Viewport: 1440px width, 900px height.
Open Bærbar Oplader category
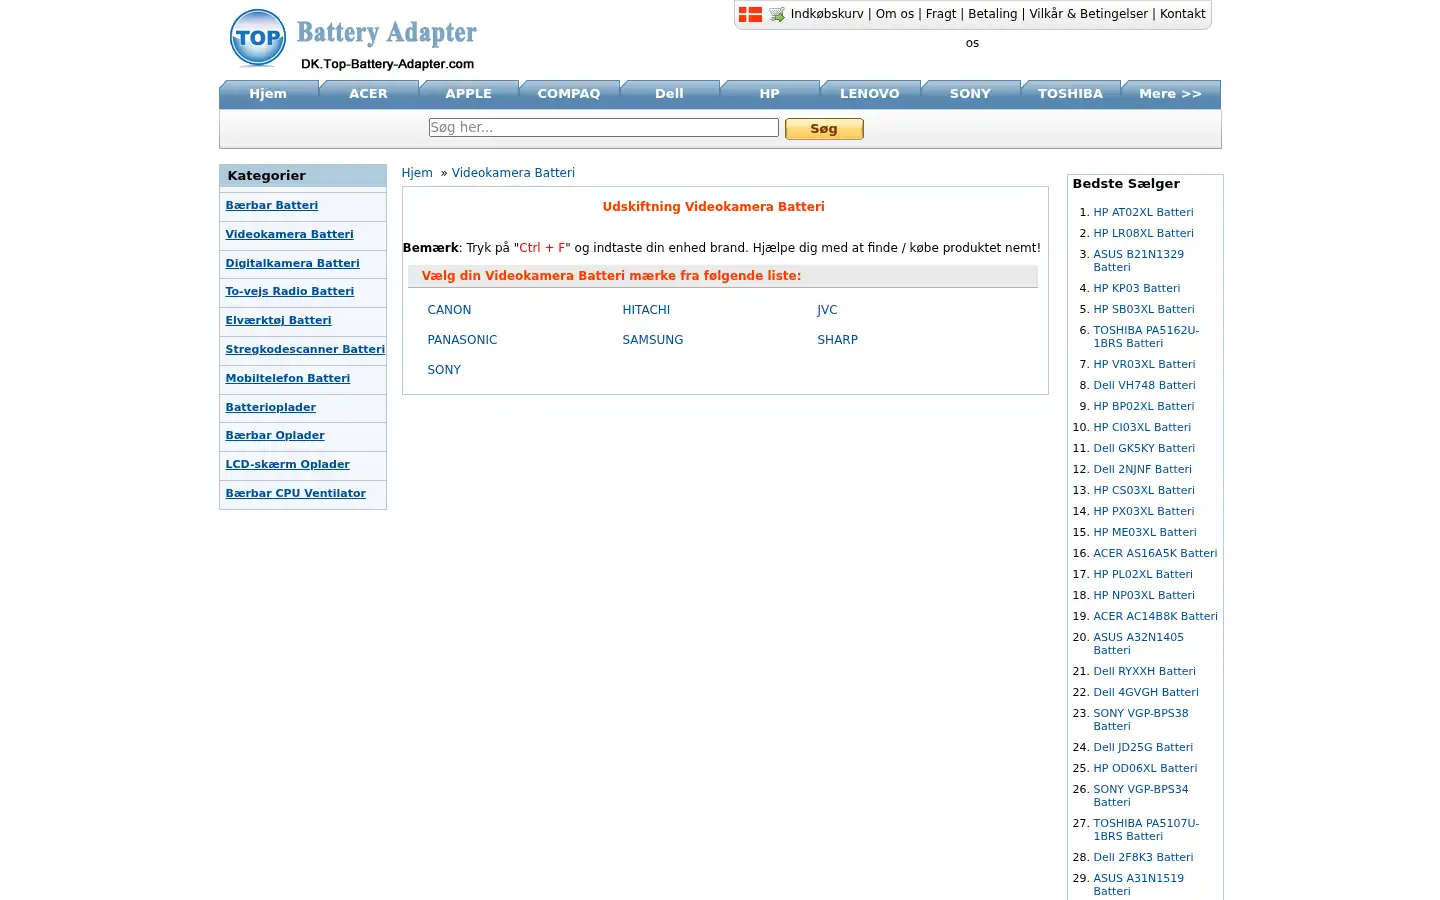(x=275, y=436)
